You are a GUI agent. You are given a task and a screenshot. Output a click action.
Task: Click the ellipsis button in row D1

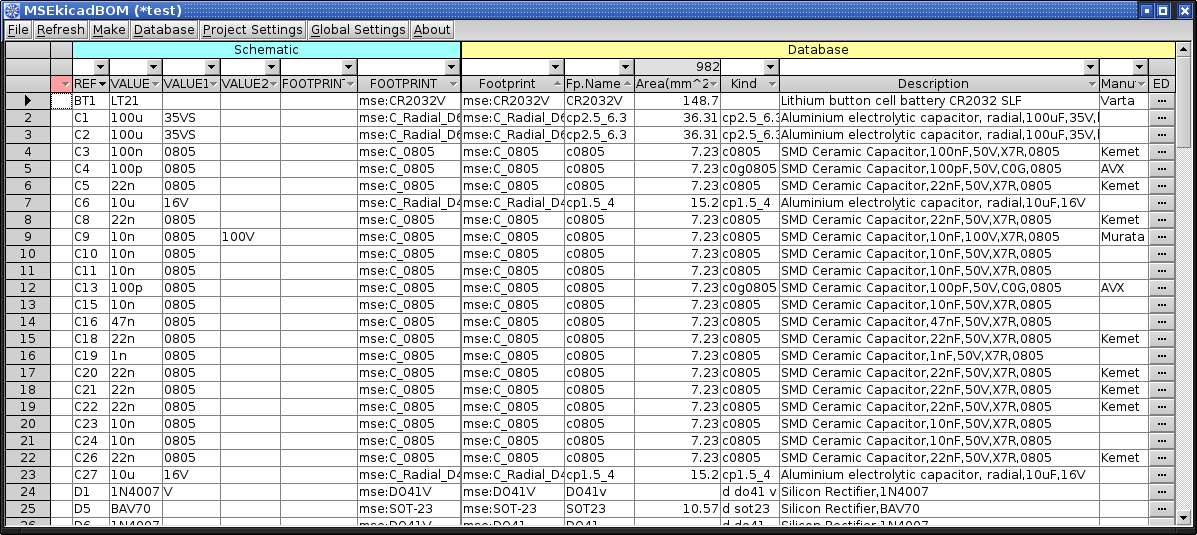1161,492
